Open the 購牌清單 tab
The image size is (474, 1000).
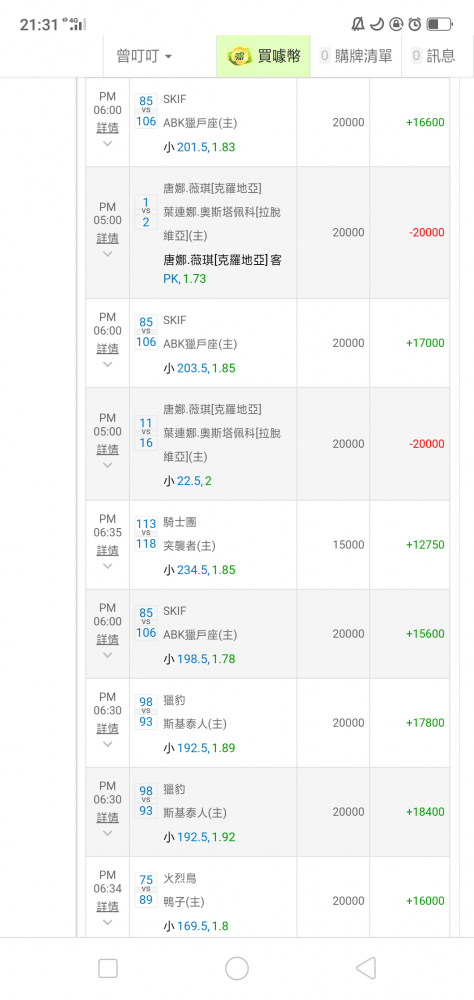pos(356,56)
